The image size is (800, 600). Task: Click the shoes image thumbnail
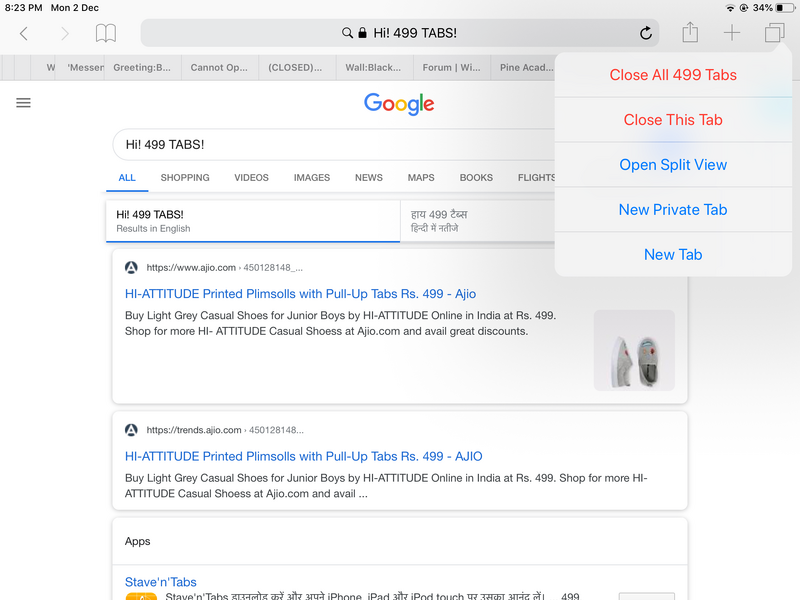(634, 350)
